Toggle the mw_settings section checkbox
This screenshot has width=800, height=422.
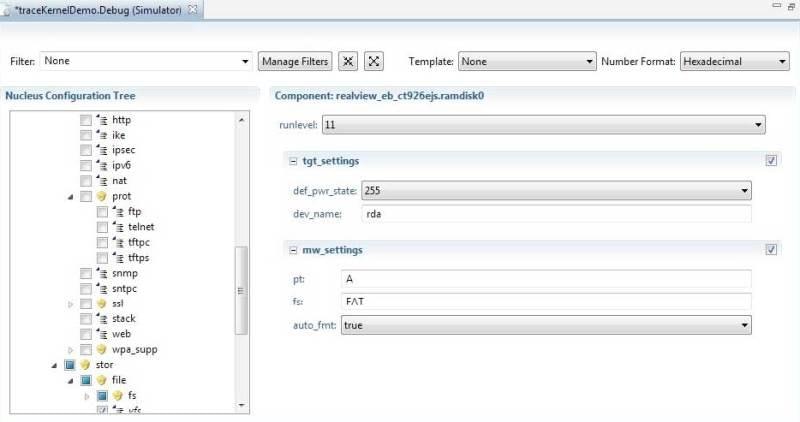click(x=771, y=249)
